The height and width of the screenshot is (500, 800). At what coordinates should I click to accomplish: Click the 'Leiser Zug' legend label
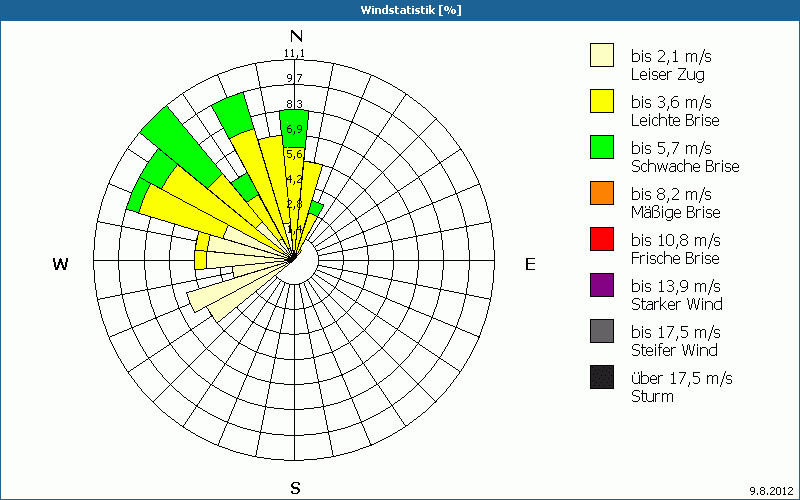pos(667,74)
